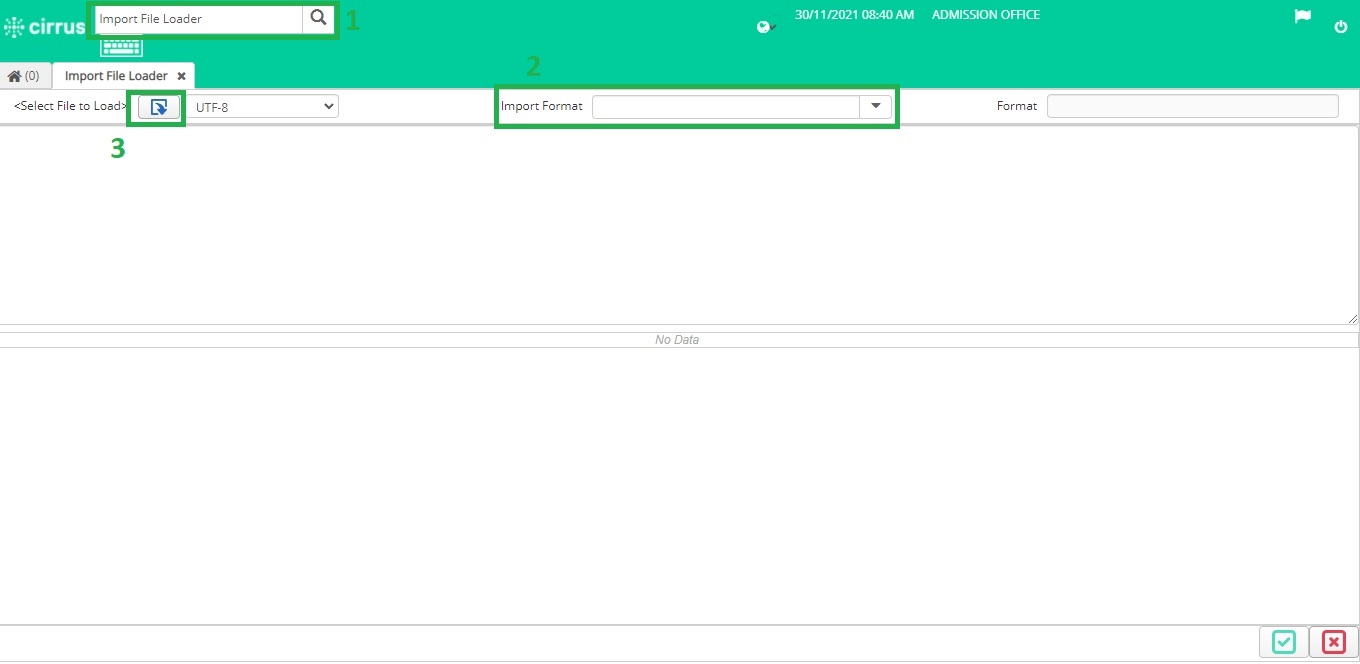Click the Cirrus logo

[x=45, y=27]
